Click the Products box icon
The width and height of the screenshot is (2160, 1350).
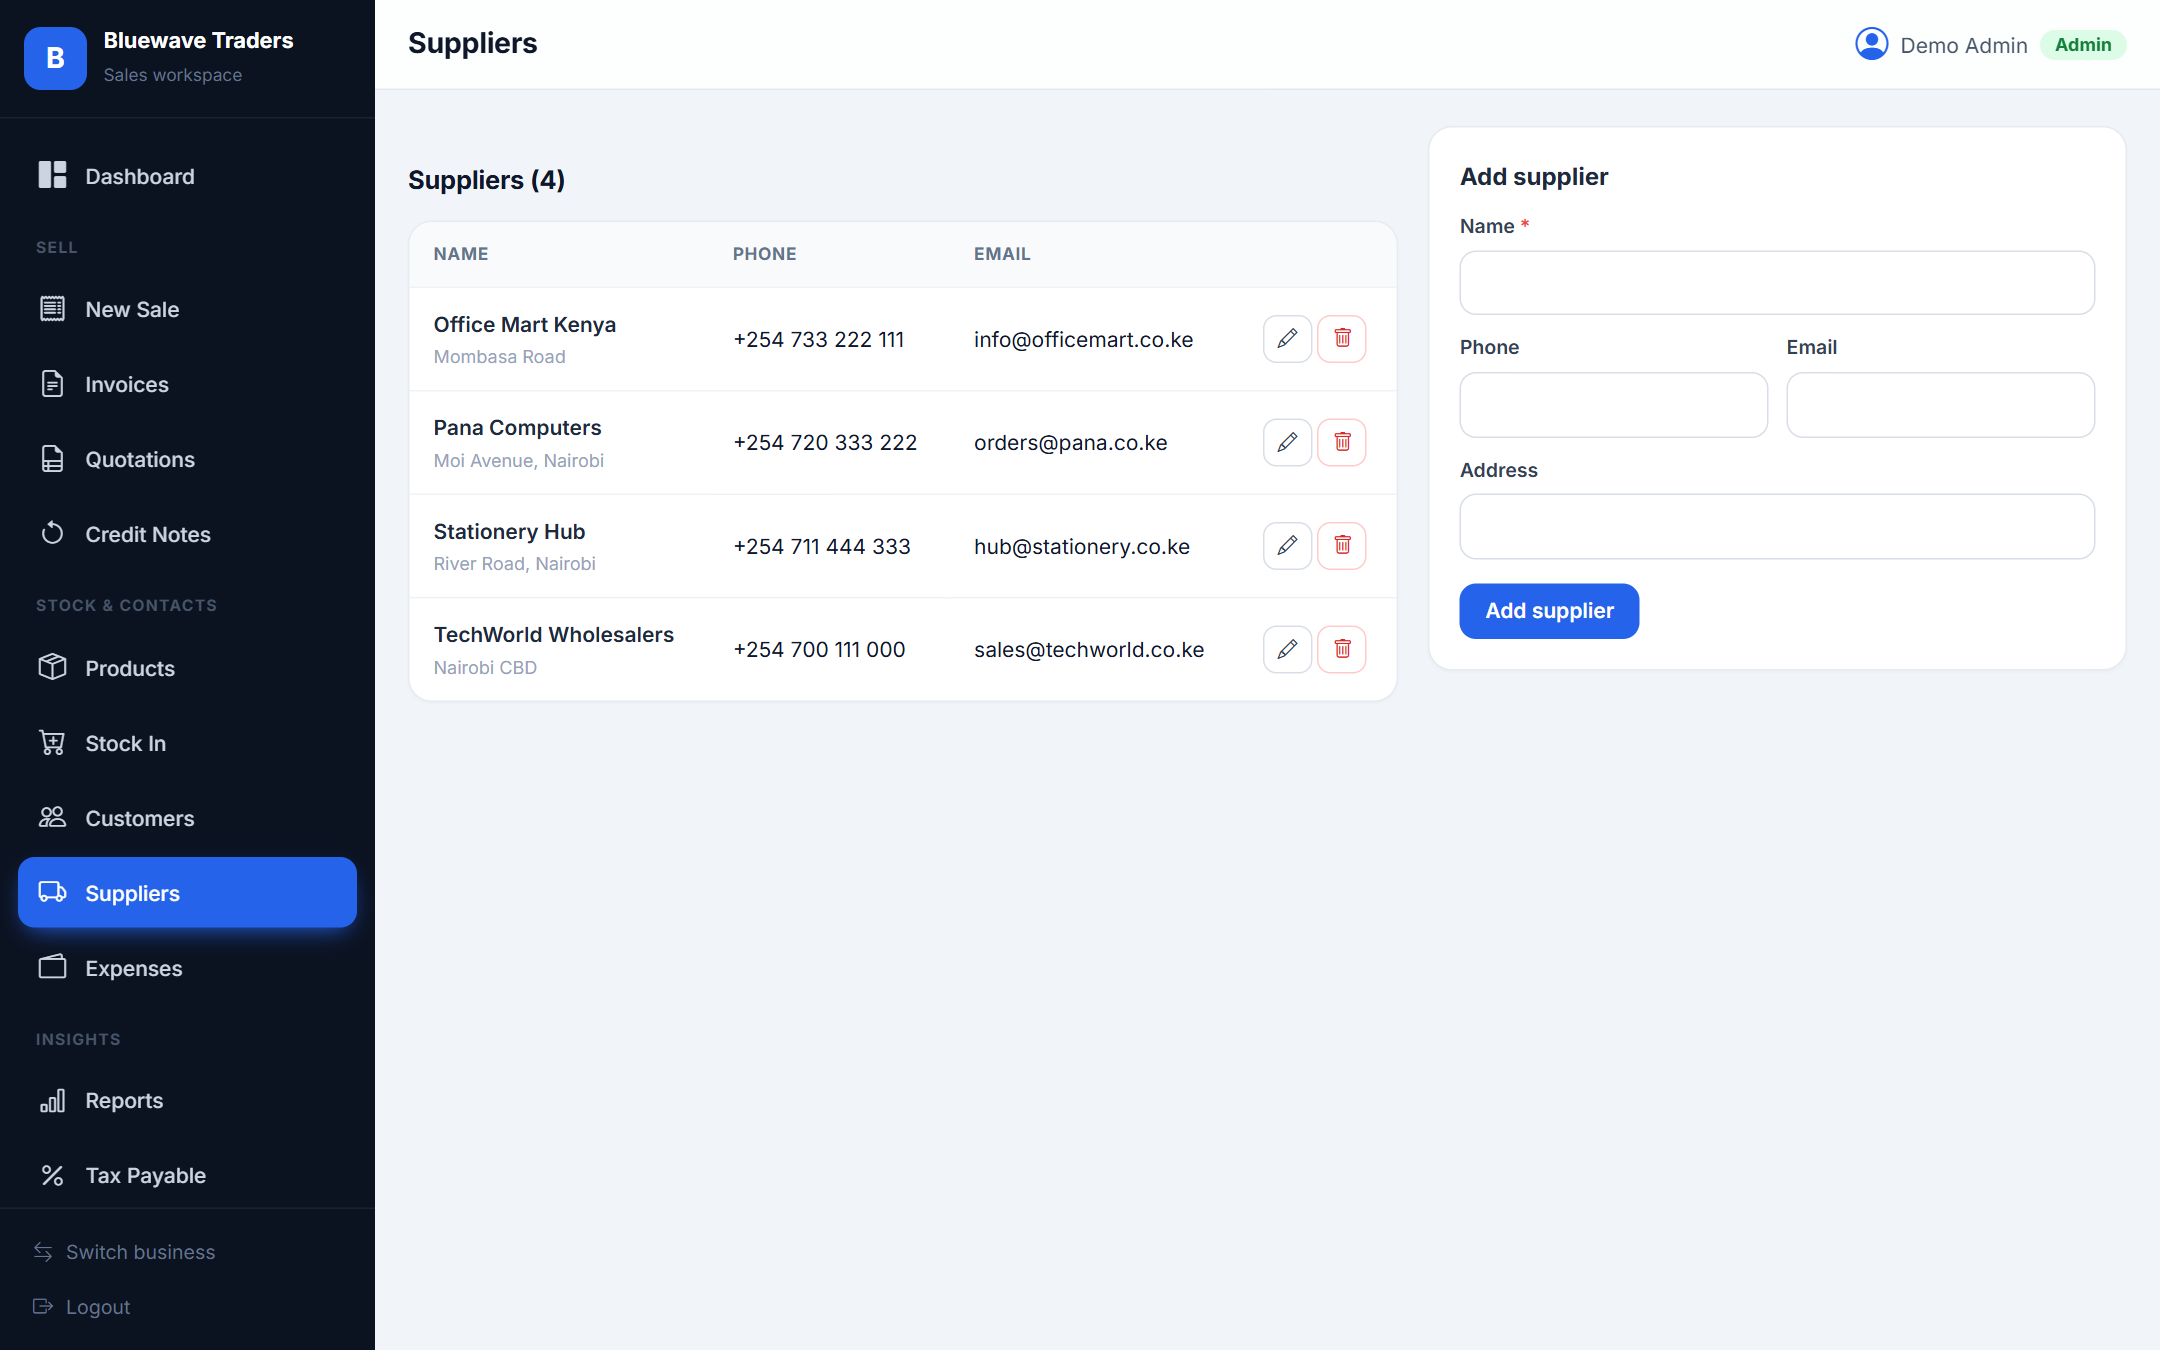point(52,667)
